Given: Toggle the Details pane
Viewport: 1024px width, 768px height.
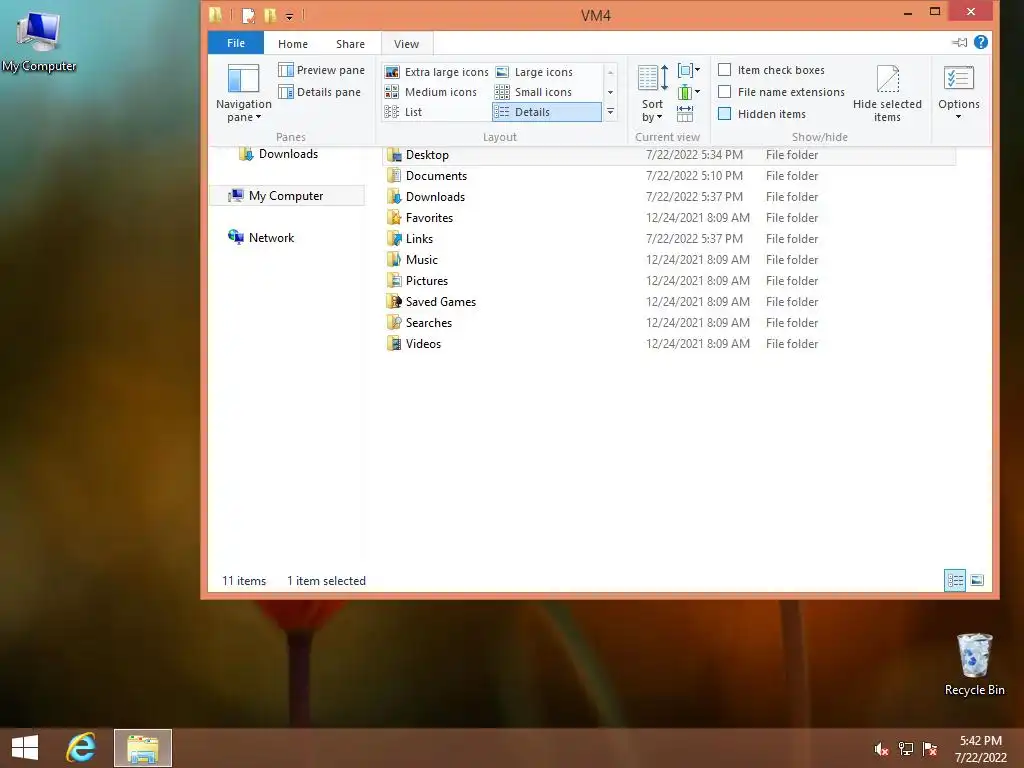Looking at the screenshot, I should (319, 92).
